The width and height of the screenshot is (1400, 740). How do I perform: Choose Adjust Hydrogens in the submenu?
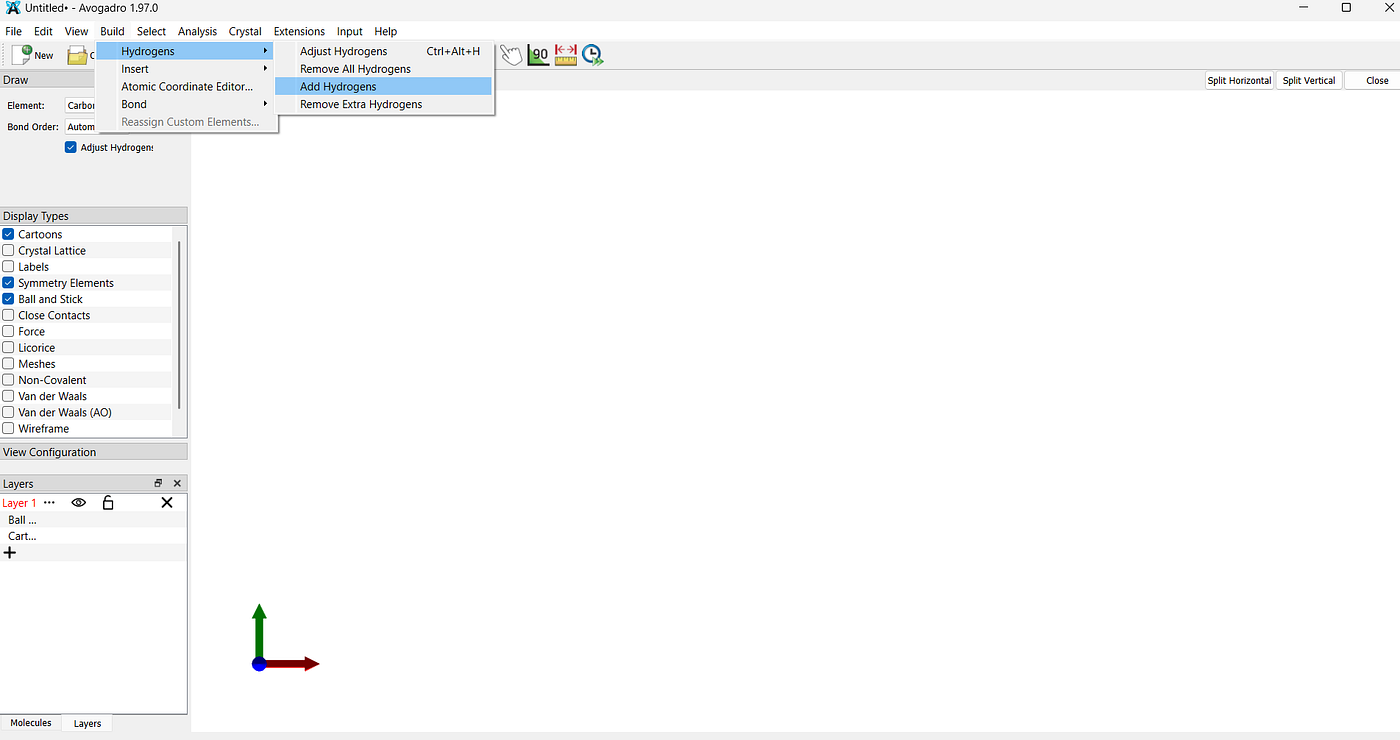click(384, 51)
